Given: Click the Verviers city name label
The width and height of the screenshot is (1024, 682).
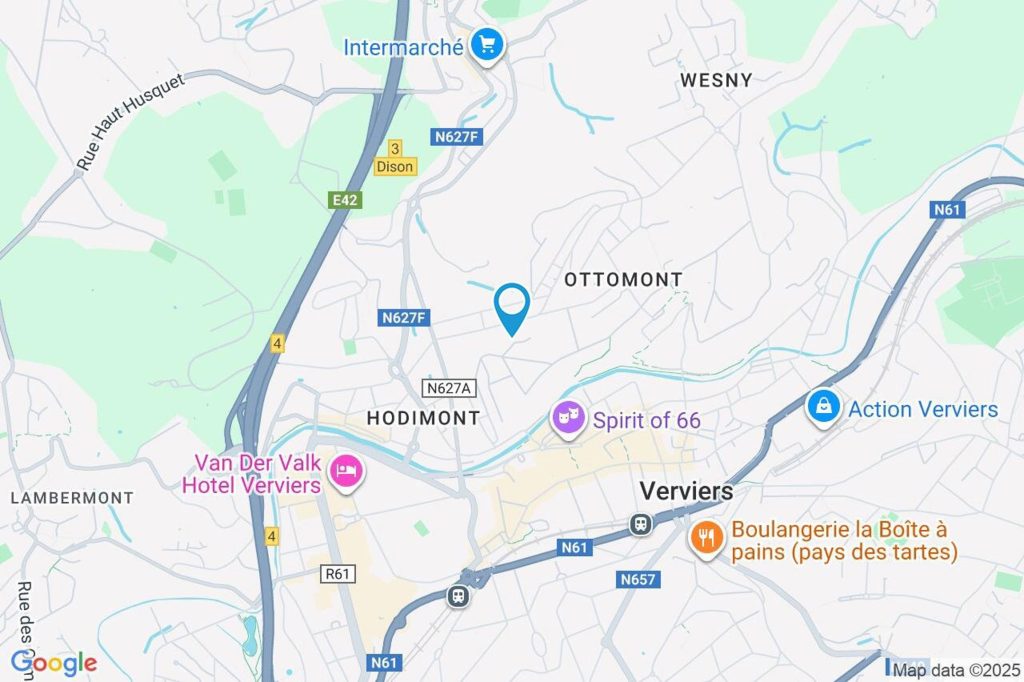Looking at the screenshot, I should [x=686, y=491].
